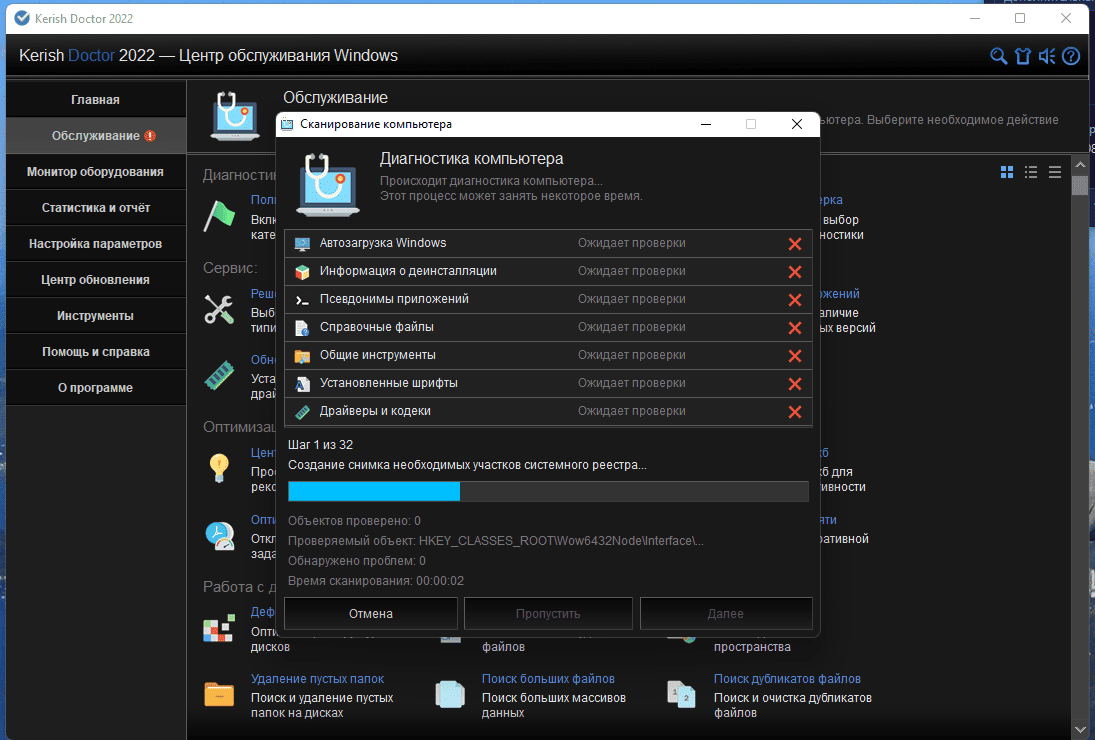
Task: Click the Драйверы и кодеки chip icon
Action: coord(302,412)
